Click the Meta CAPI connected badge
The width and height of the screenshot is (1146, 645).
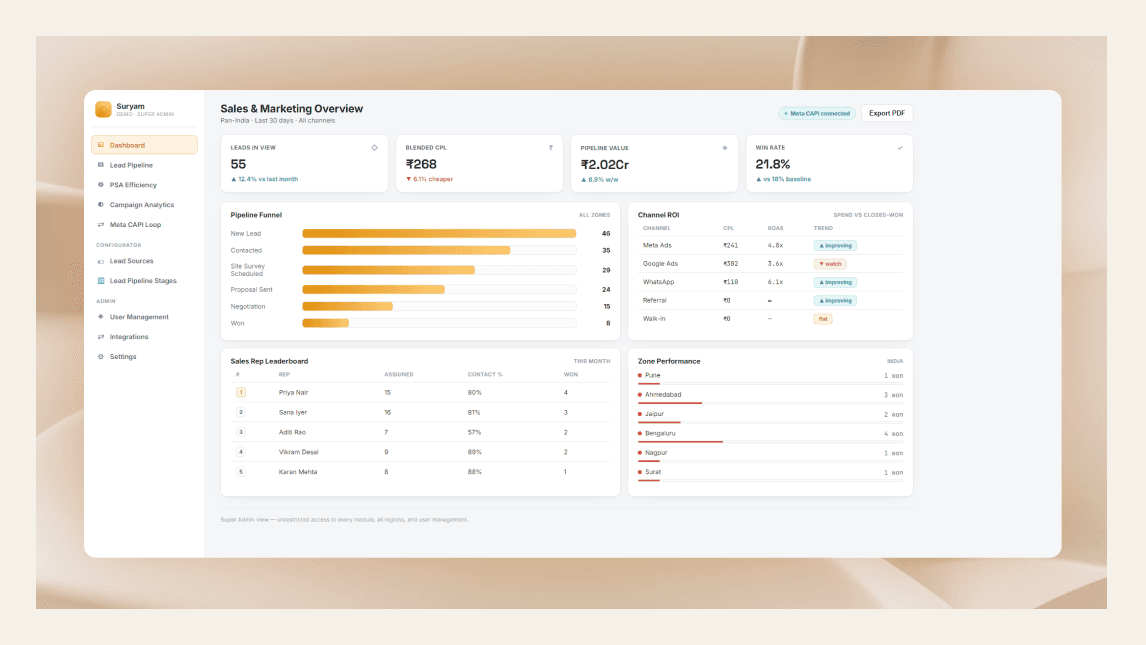click(x=817, y=113)
